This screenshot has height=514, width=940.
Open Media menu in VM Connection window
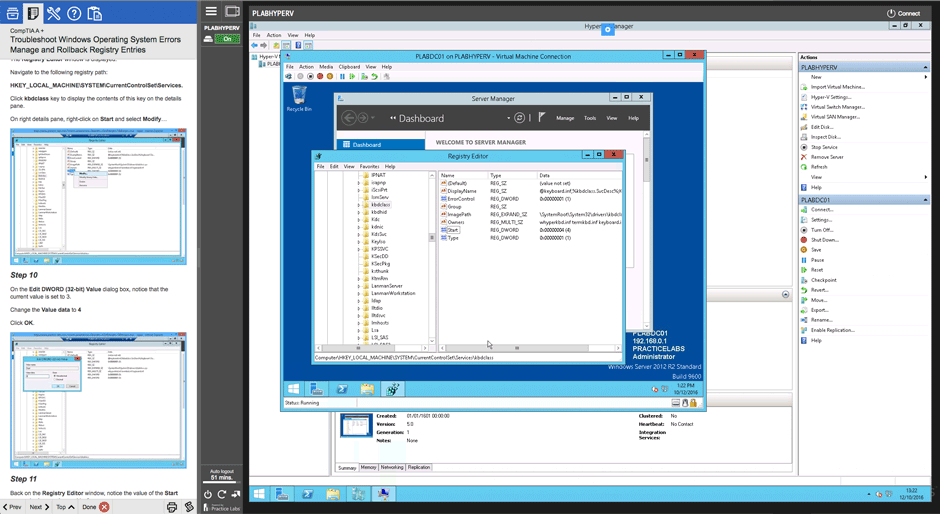326,67
